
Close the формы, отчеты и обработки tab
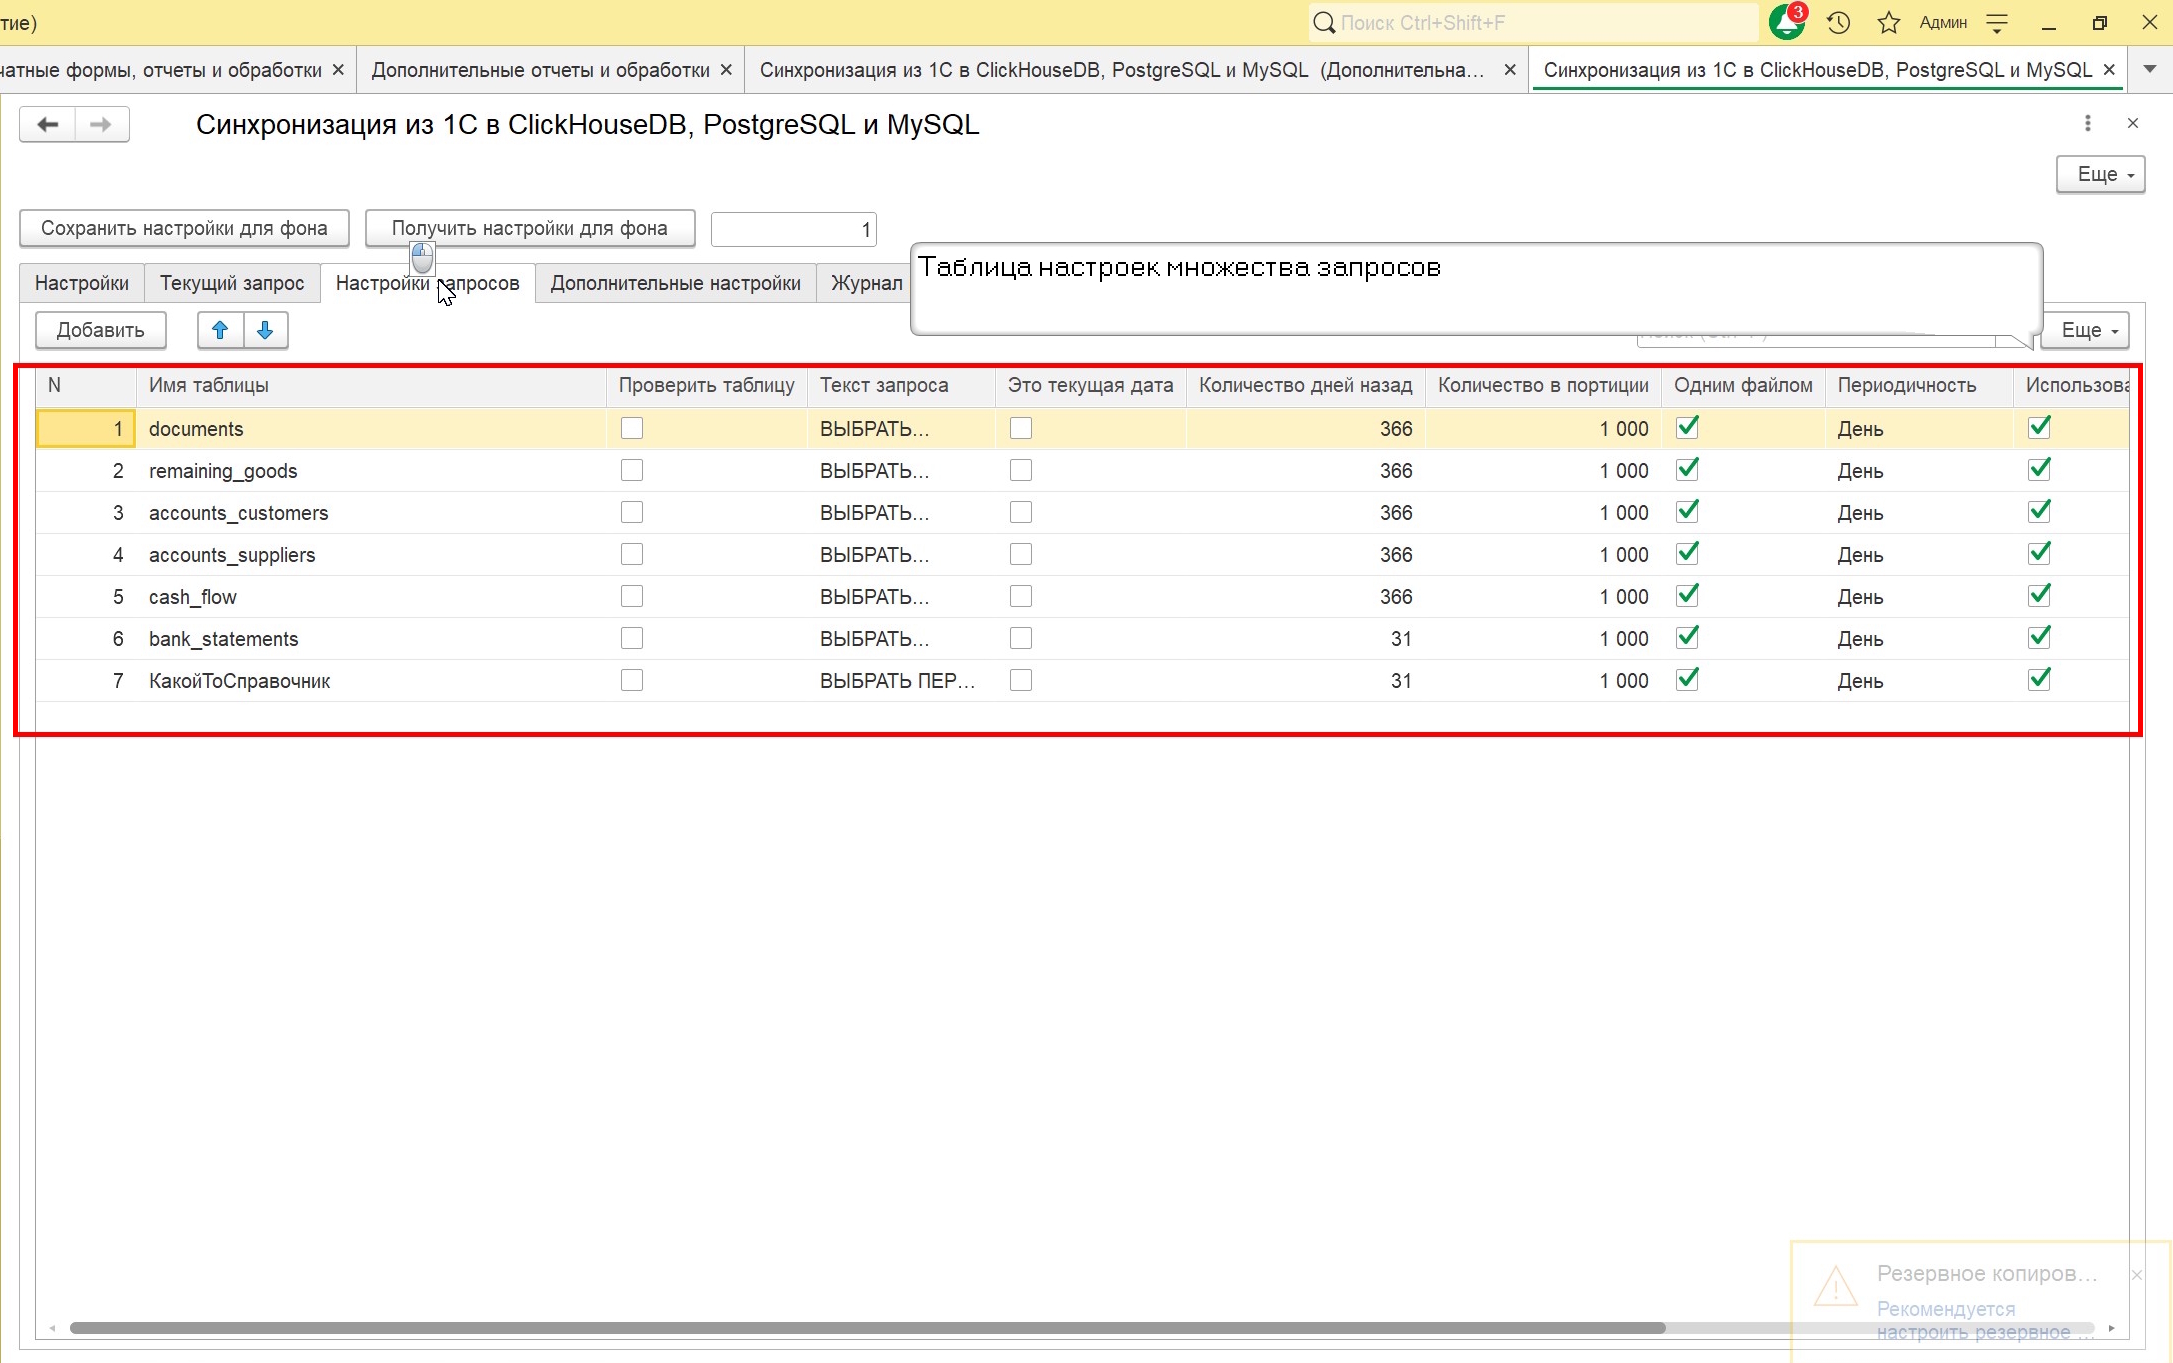[x=338, y=70]
